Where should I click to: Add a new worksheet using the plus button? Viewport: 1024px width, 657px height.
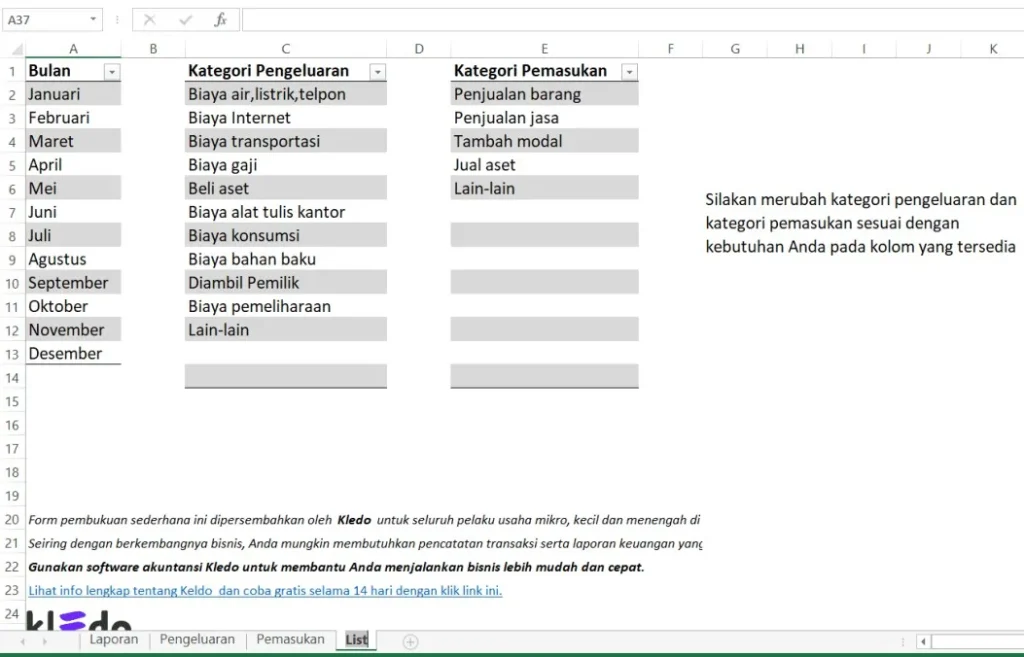tap(409, 640)
